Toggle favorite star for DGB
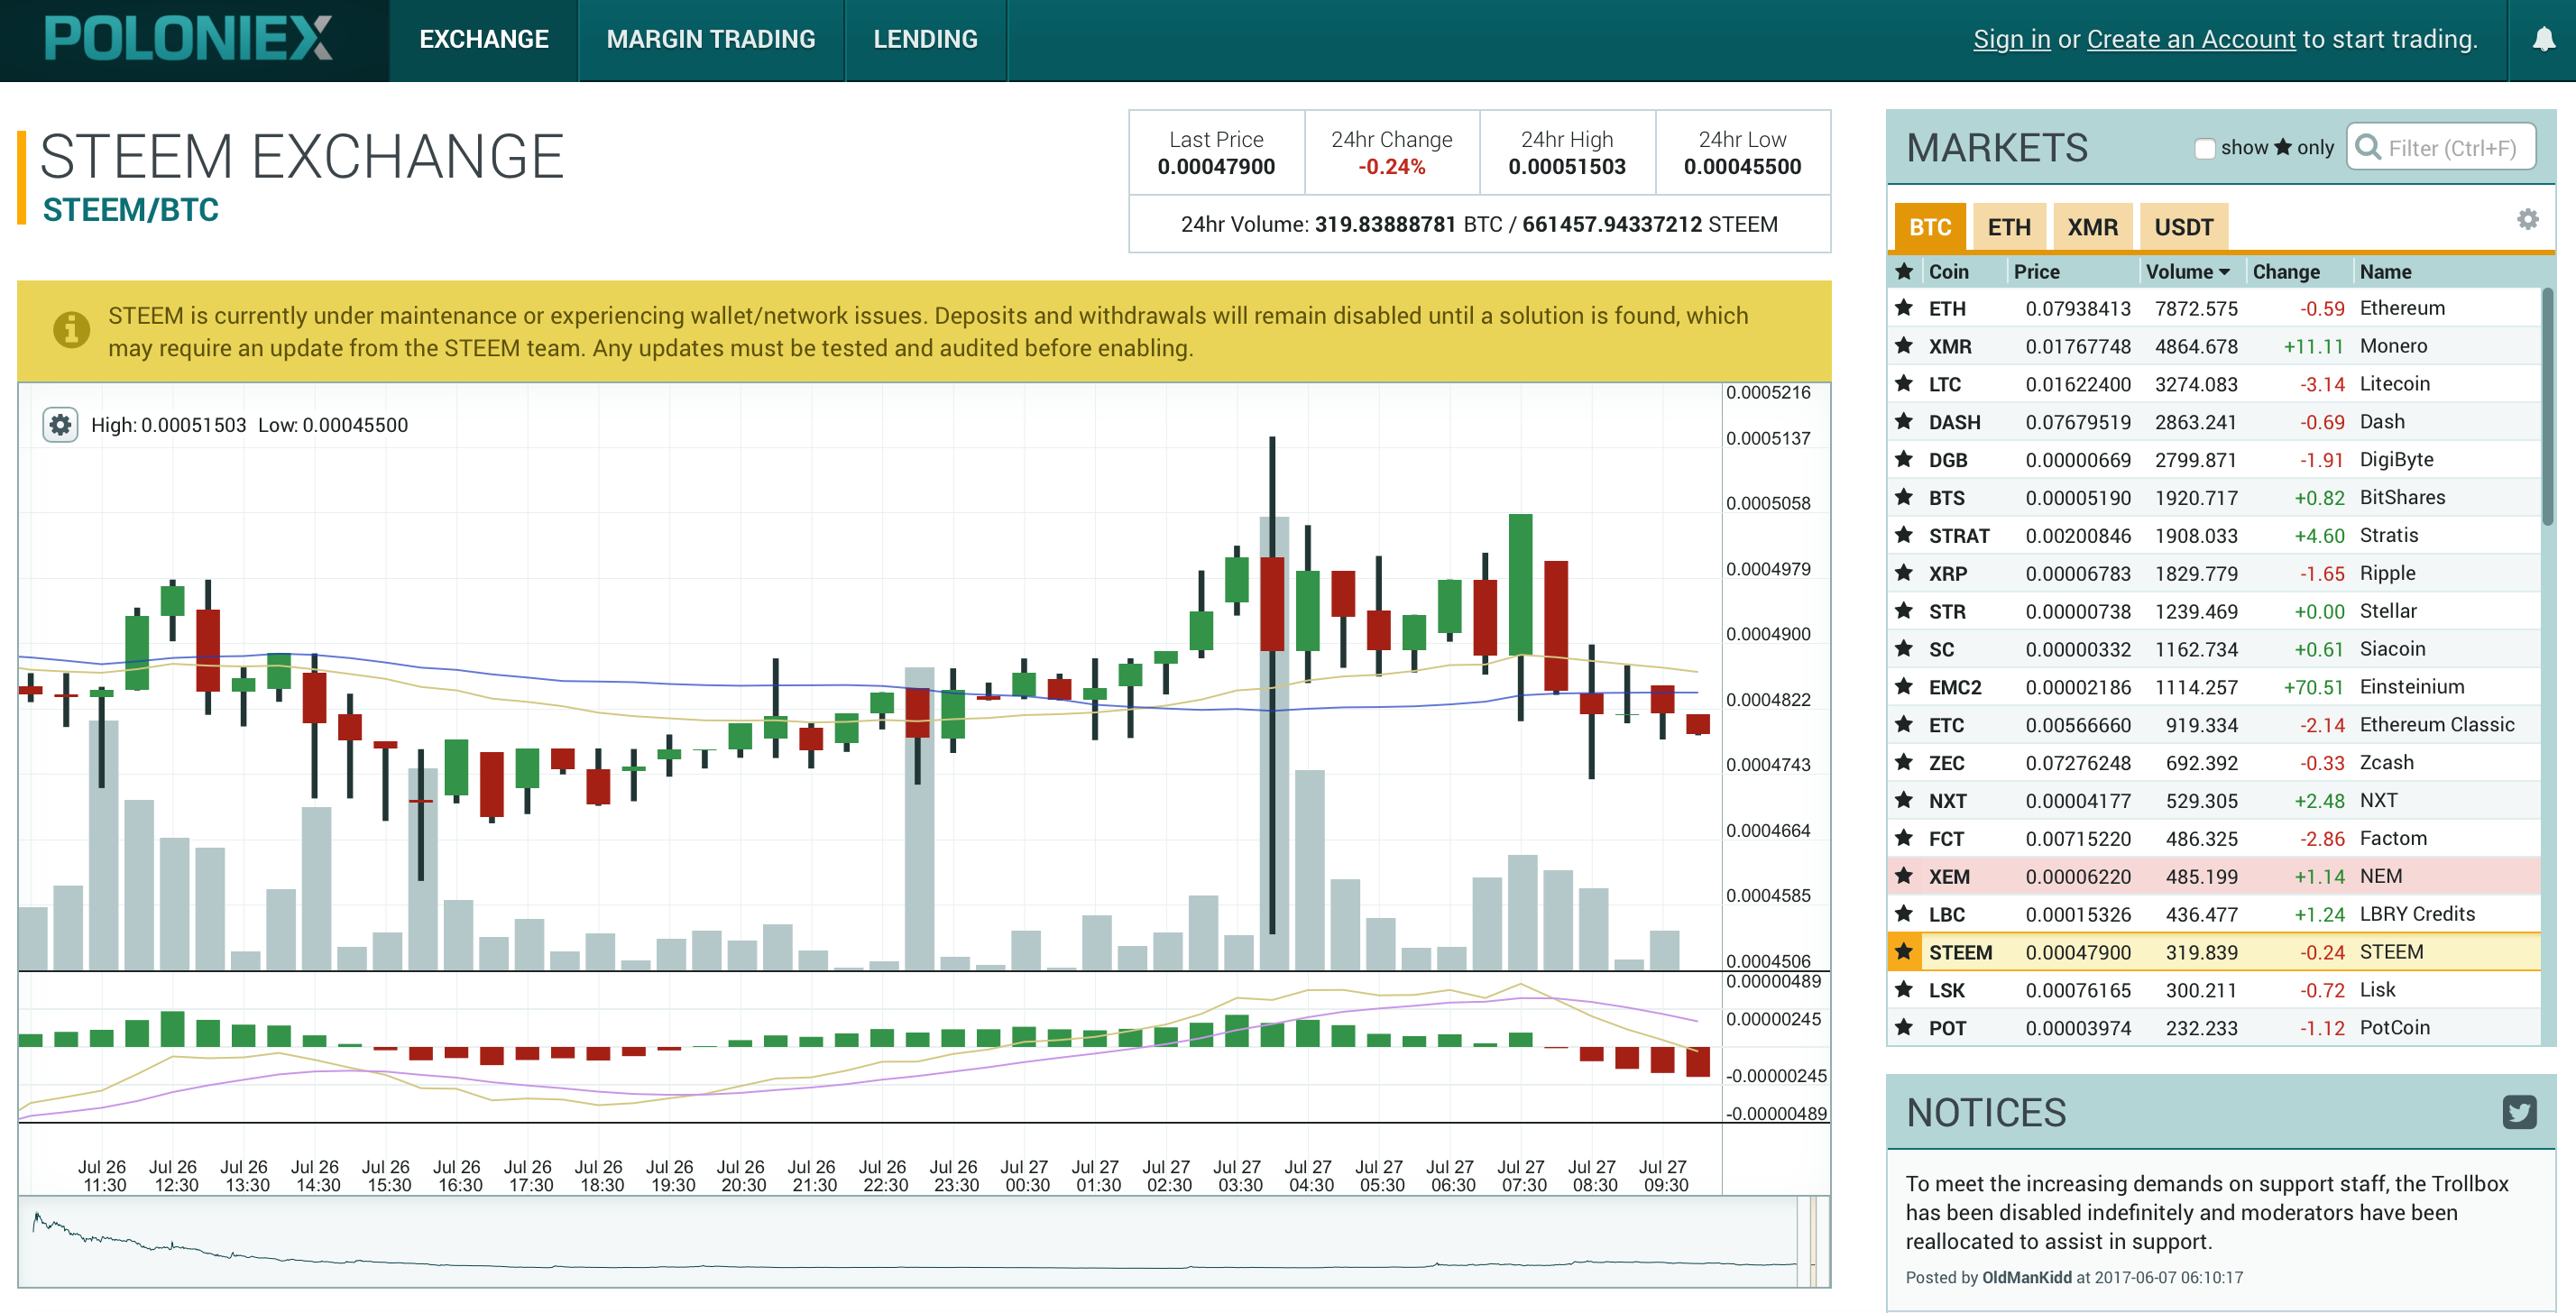This screenshot has height=1313, width=2576. 1904,460
